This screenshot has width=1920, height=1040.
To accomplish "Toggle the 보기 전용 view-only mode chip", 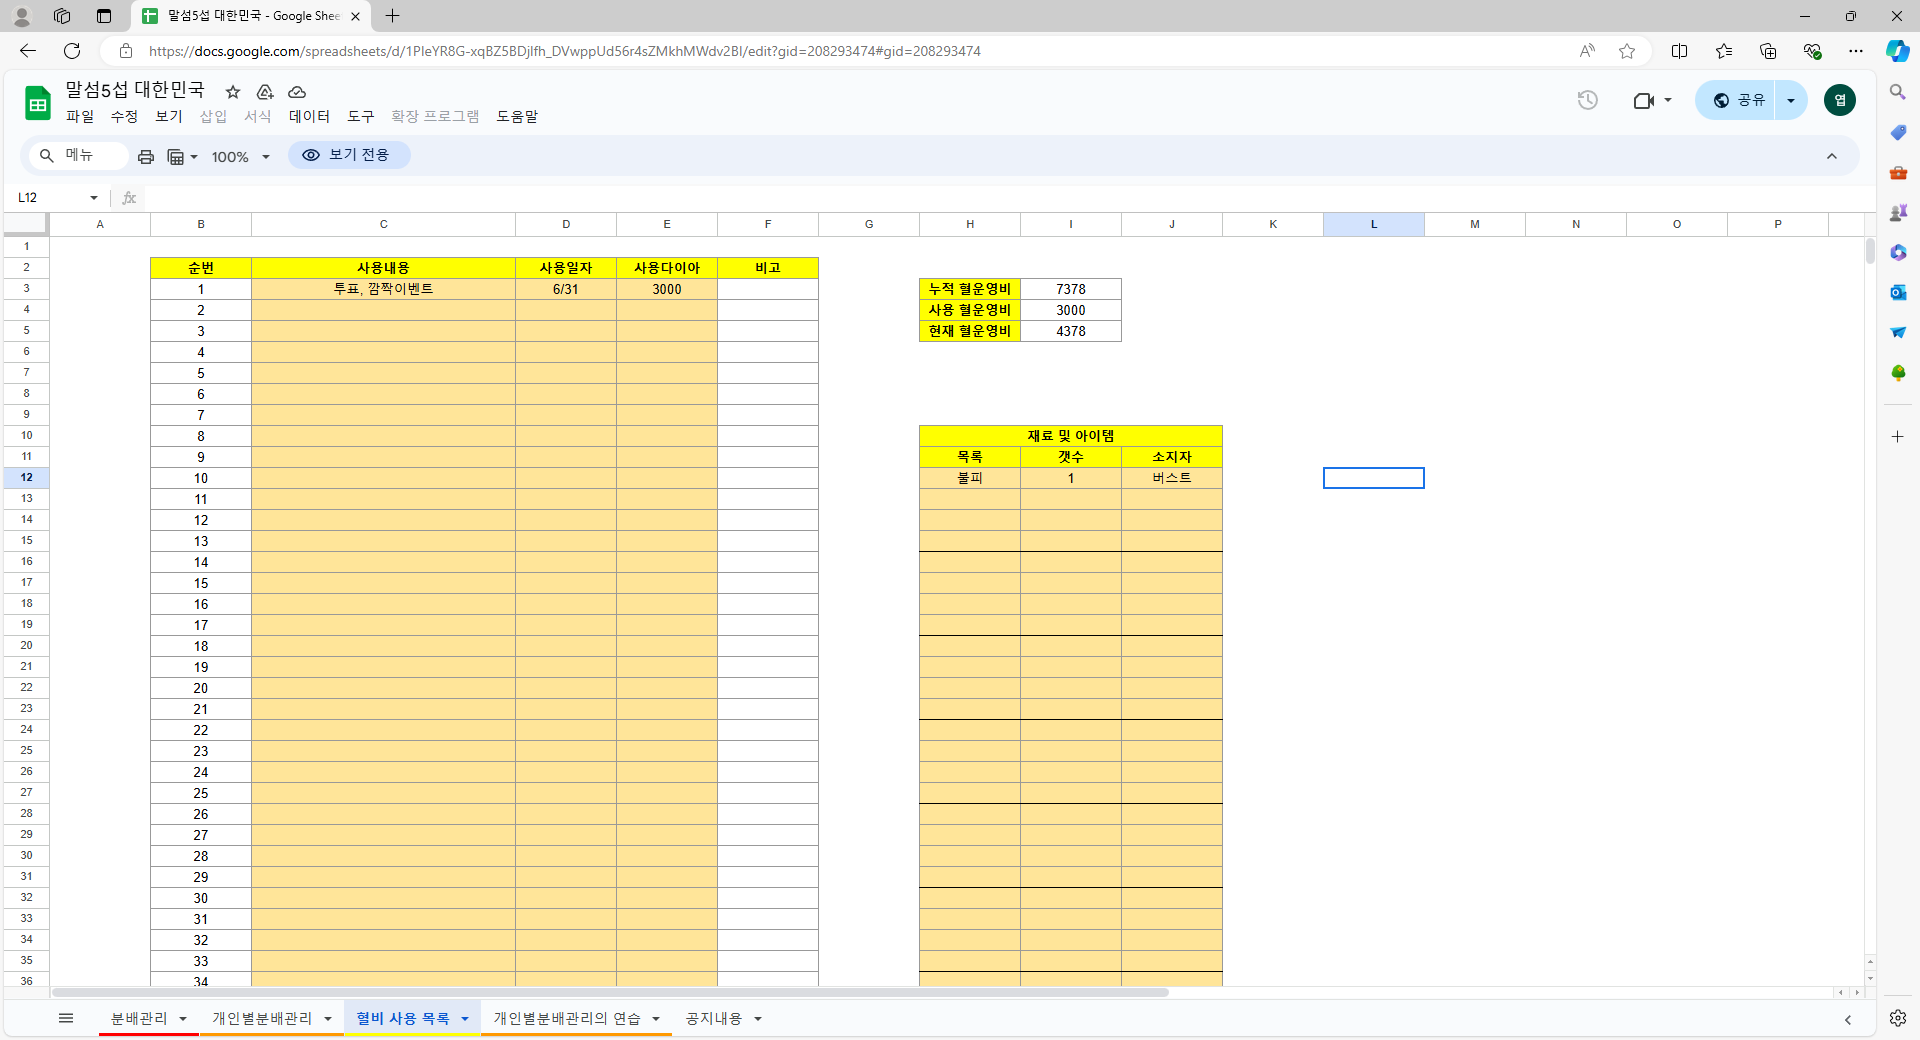I will click(x=348, y=155).
